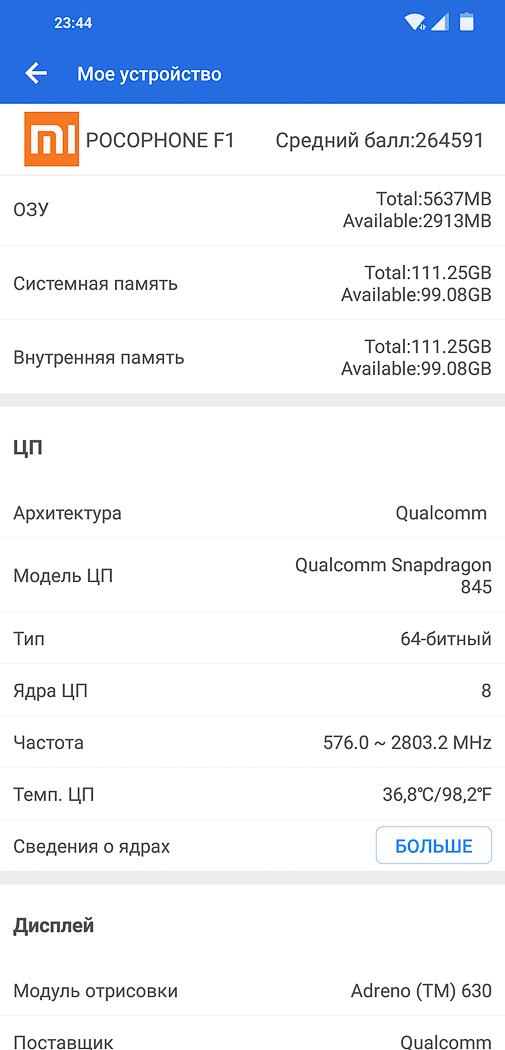Tap the Xiaomi Mi logo
The width and height of the screenshot is (505, 1050).
point(52,139)
